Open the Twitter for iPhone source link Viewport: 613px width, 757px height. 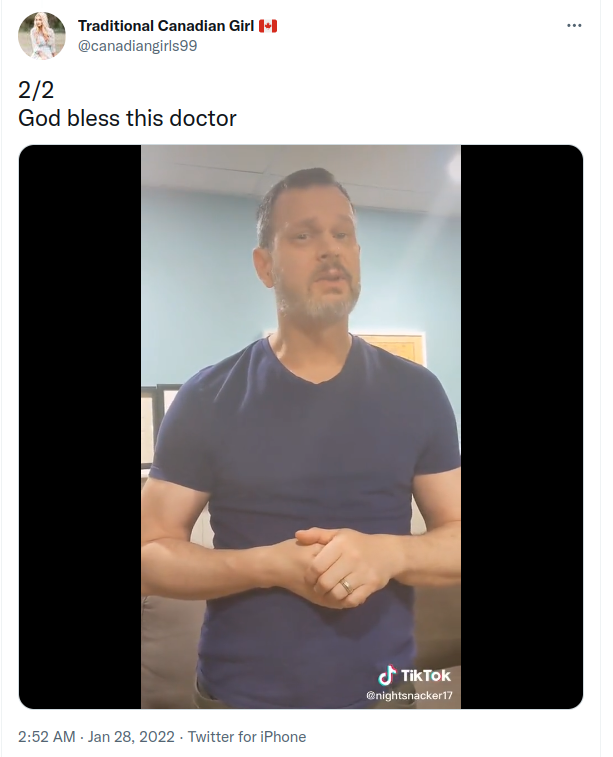[247, 737]
